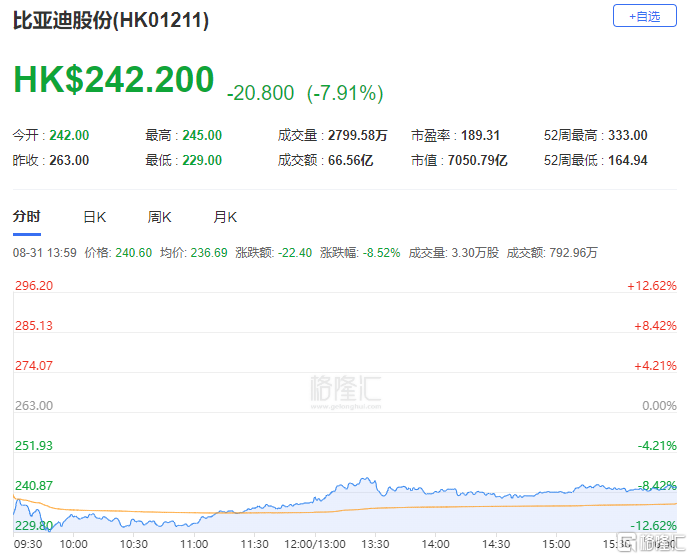Click the 14:30 time marker on axis
The height and width of the screenshot is (559, 692).
[x=496, y=544]
